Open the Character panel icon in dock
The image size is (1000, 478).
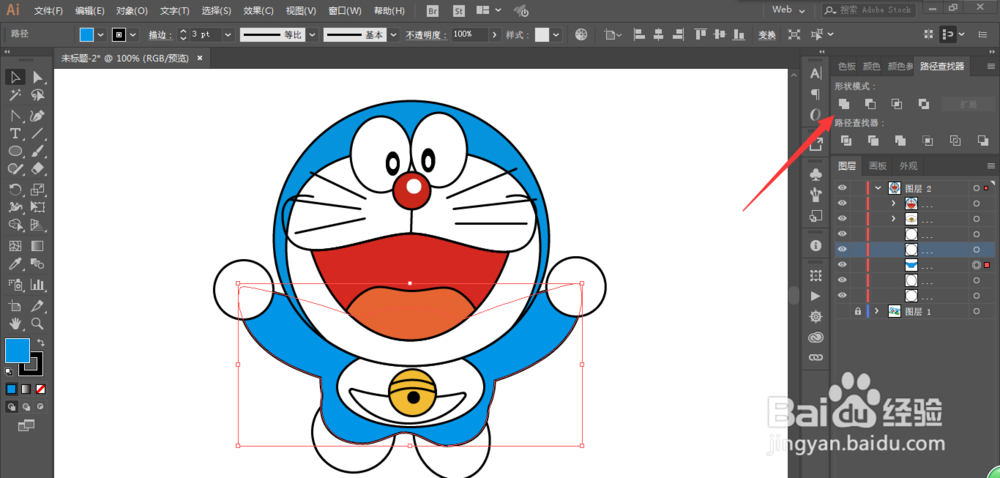tap(816, 74)
